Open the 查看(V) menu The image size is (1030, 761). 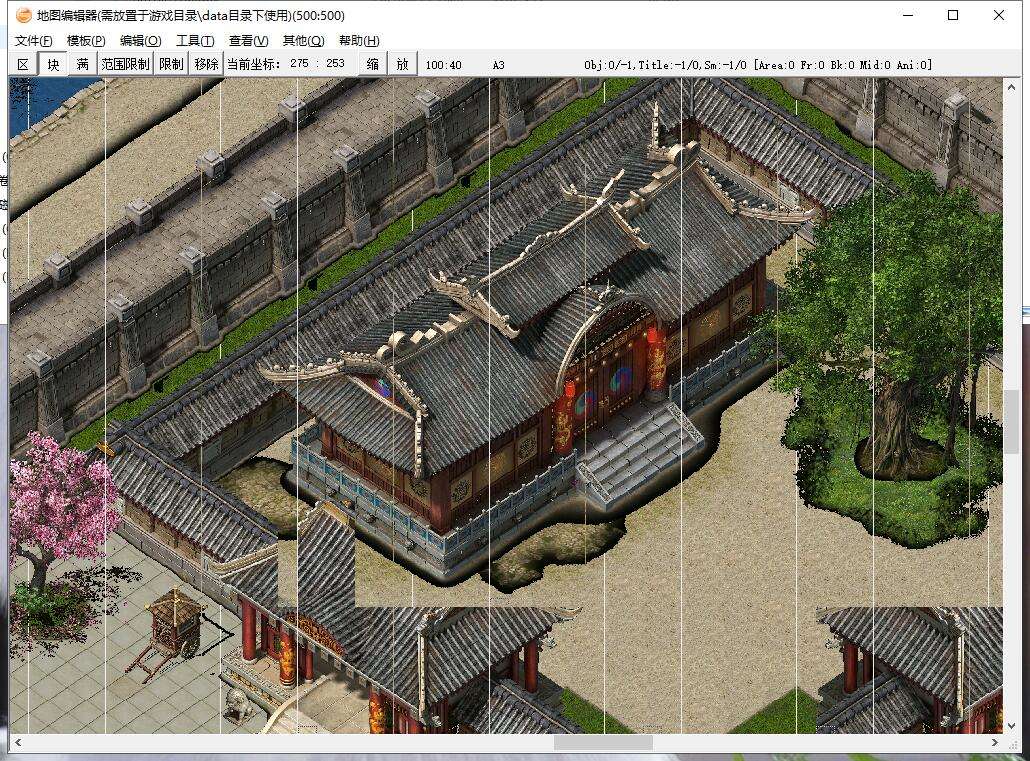[248, 41]
